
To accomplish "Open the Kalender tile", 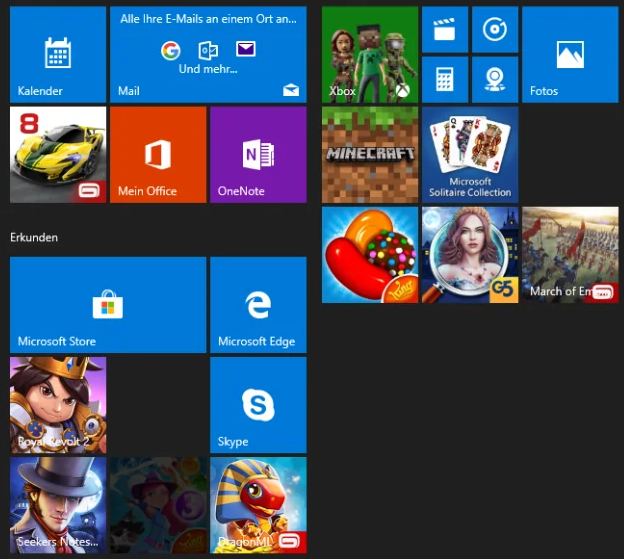I will tap(58, 55).
